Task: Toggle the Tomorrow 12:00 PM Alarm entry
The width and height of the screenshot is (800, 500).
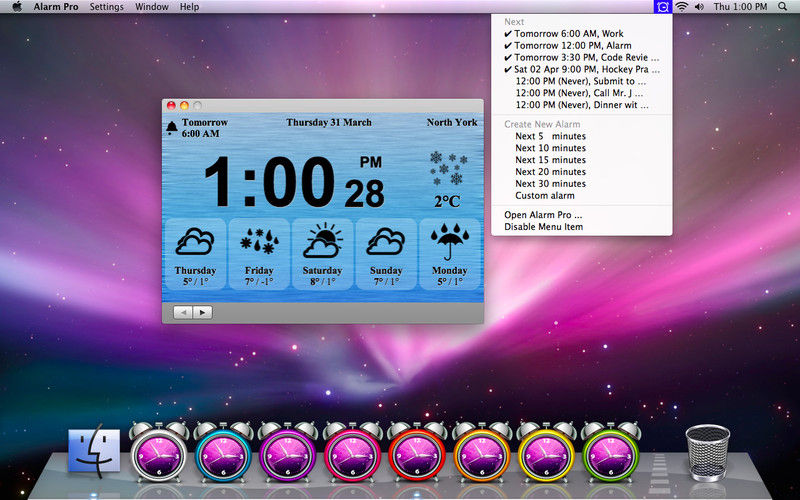Action: coord(582,45)
